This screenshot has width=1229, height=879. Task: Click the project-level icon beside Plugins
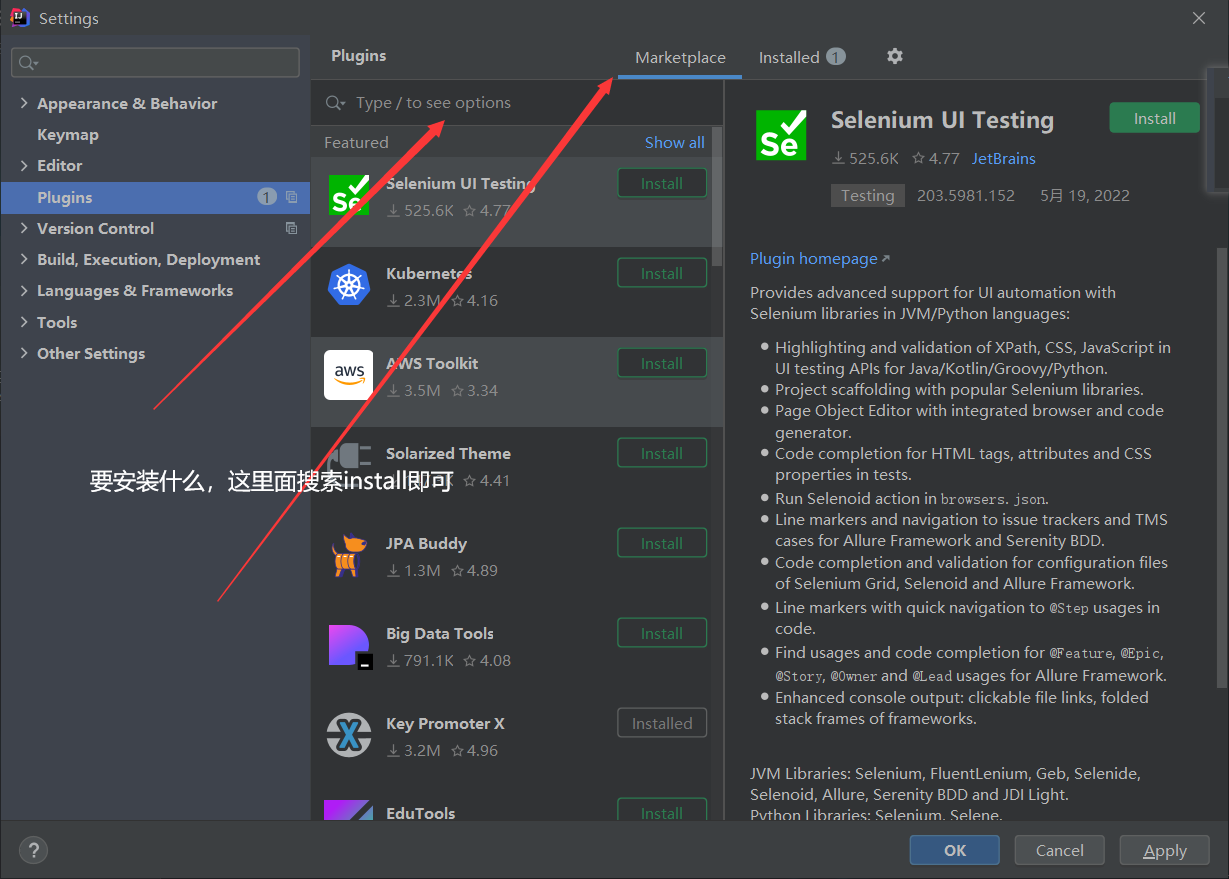291,197
